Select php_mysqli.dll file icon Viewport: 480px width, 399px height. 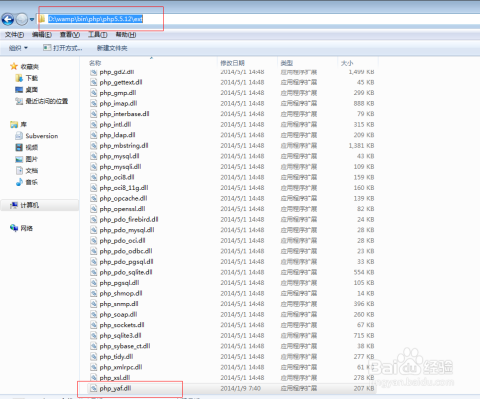(x=94, y=167)
